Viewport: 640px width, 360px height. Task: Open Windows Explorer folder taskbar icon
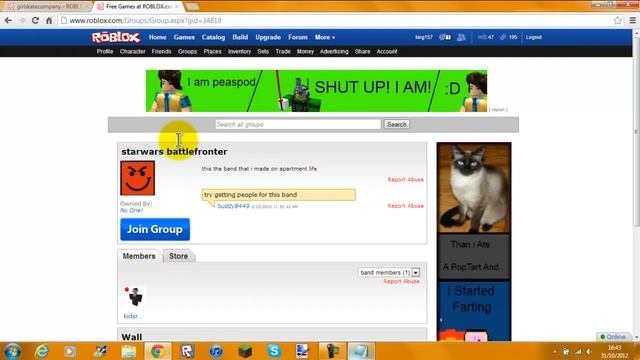click(x=129, y=351)
